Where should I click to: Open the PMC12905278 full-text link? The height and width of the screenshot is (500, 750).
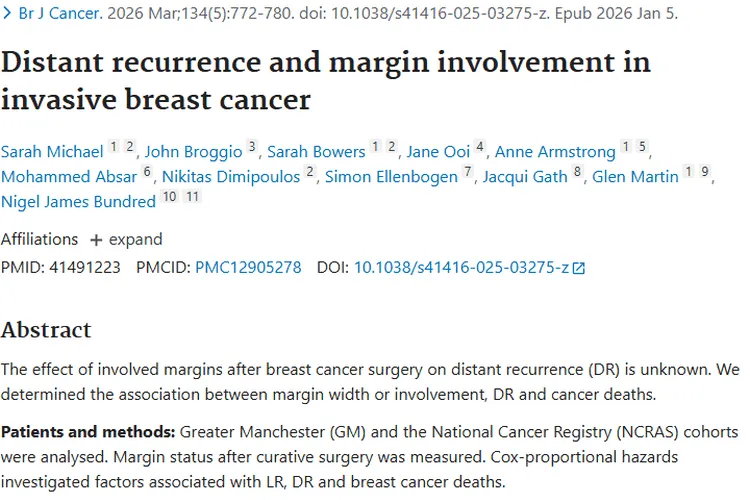tap(248, 268)
